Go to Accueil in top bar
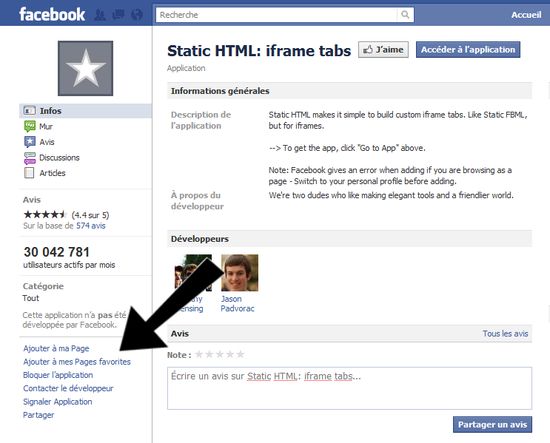Image resolution: width=550 pixels, height=443 pixels. [526, 15]
